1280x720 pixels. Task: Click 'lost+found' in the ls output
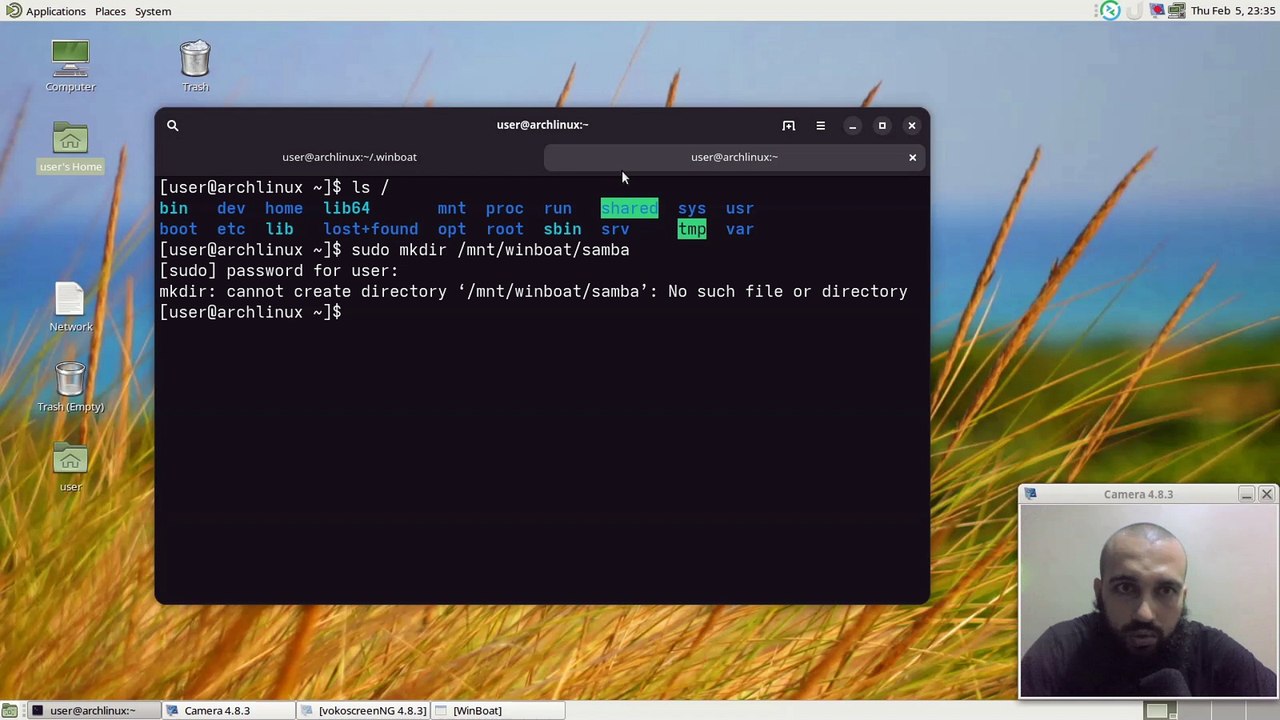[370, 229]
